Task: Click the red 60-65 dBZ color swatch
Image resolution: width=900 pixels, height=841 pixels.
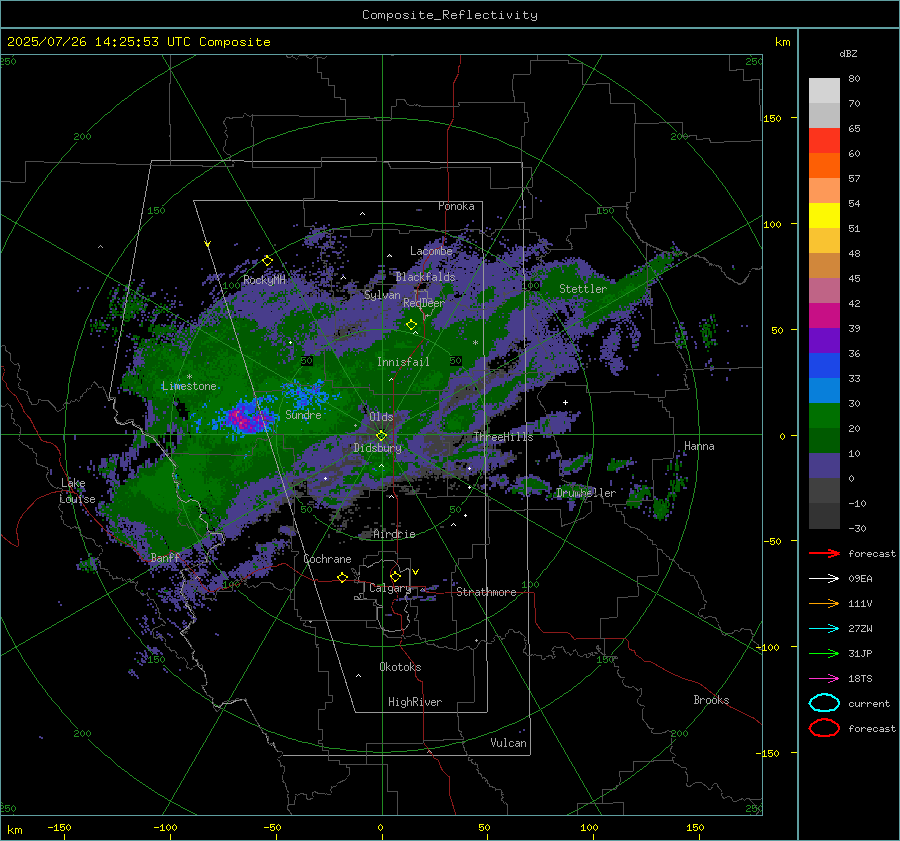Action: (x=824, y=141)
